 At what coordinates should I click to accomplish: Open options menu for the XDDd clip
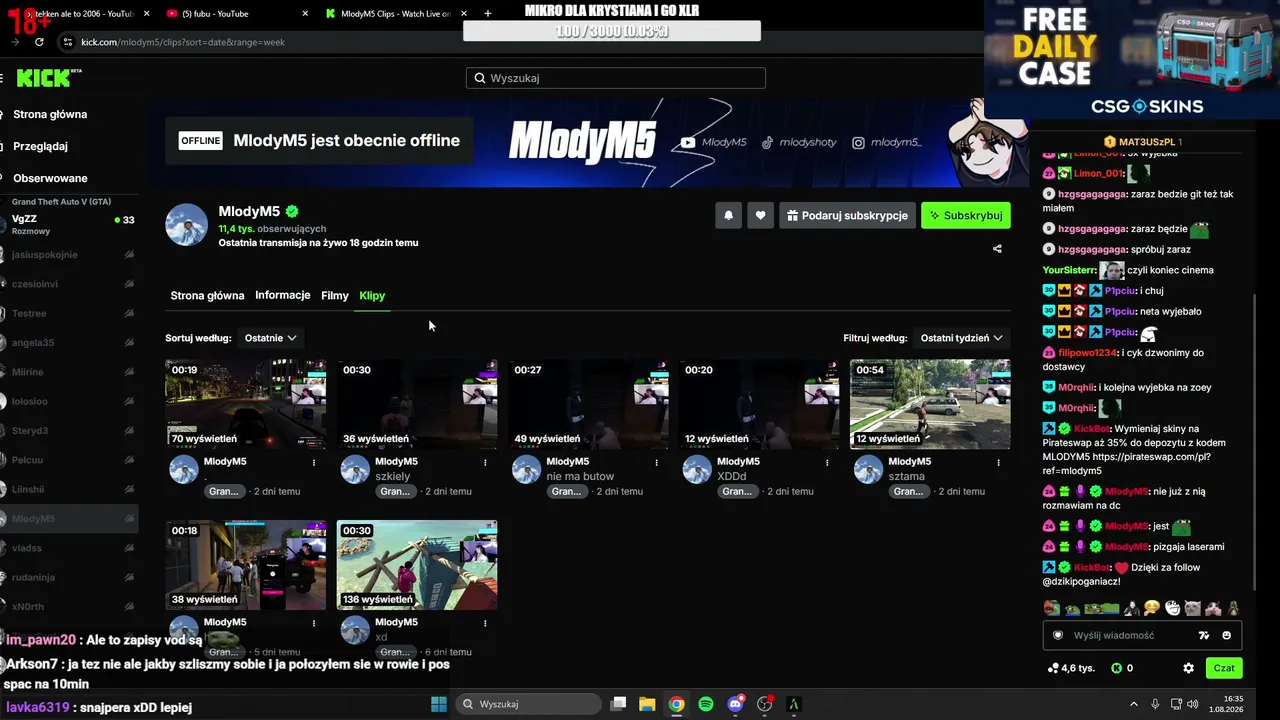[x=827, y=463]
